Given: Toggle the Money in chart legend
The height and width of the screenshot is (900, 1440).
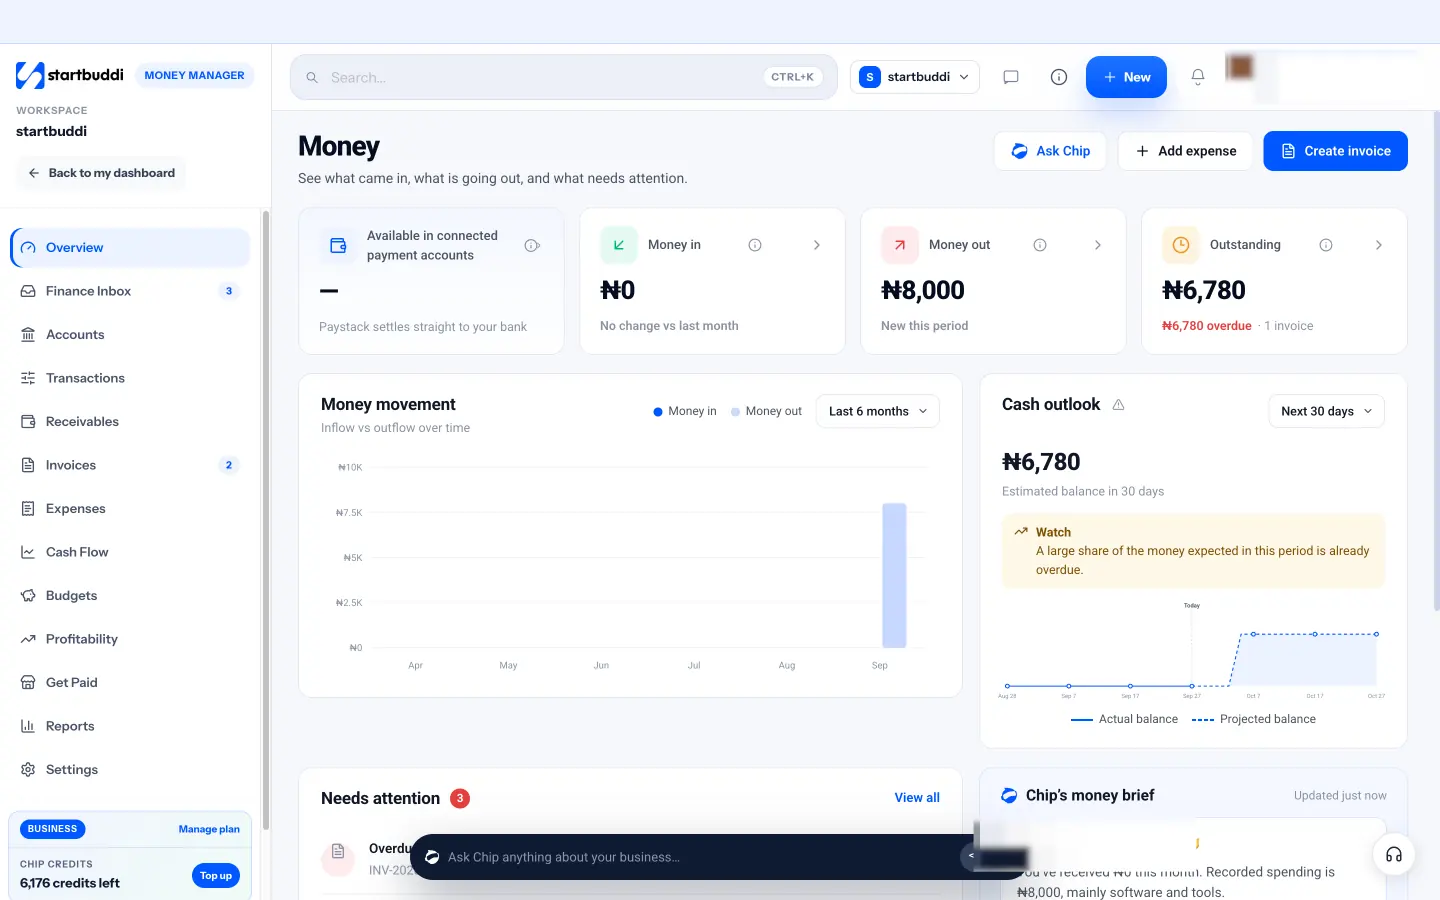Looking at the screenshot, I should click(685, 411).
